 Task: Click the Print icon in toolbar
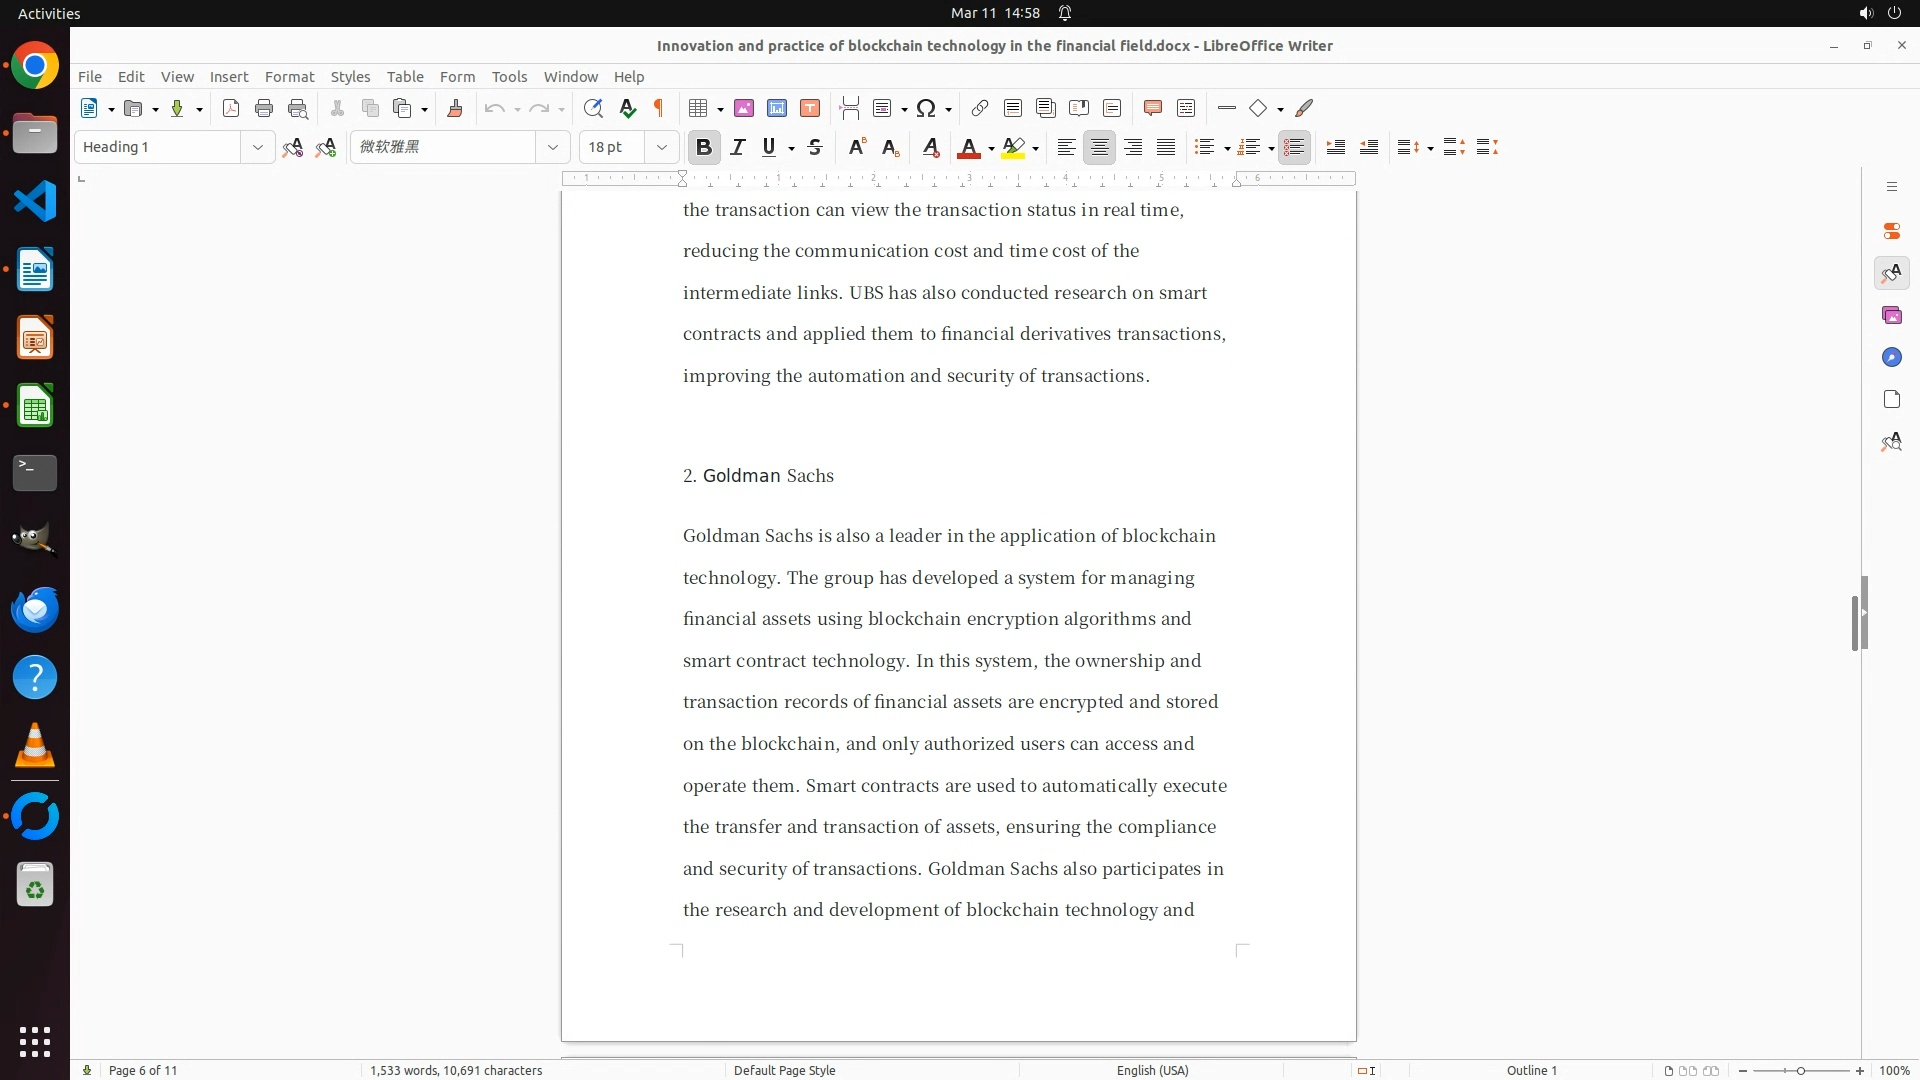[x=264, y=109]
